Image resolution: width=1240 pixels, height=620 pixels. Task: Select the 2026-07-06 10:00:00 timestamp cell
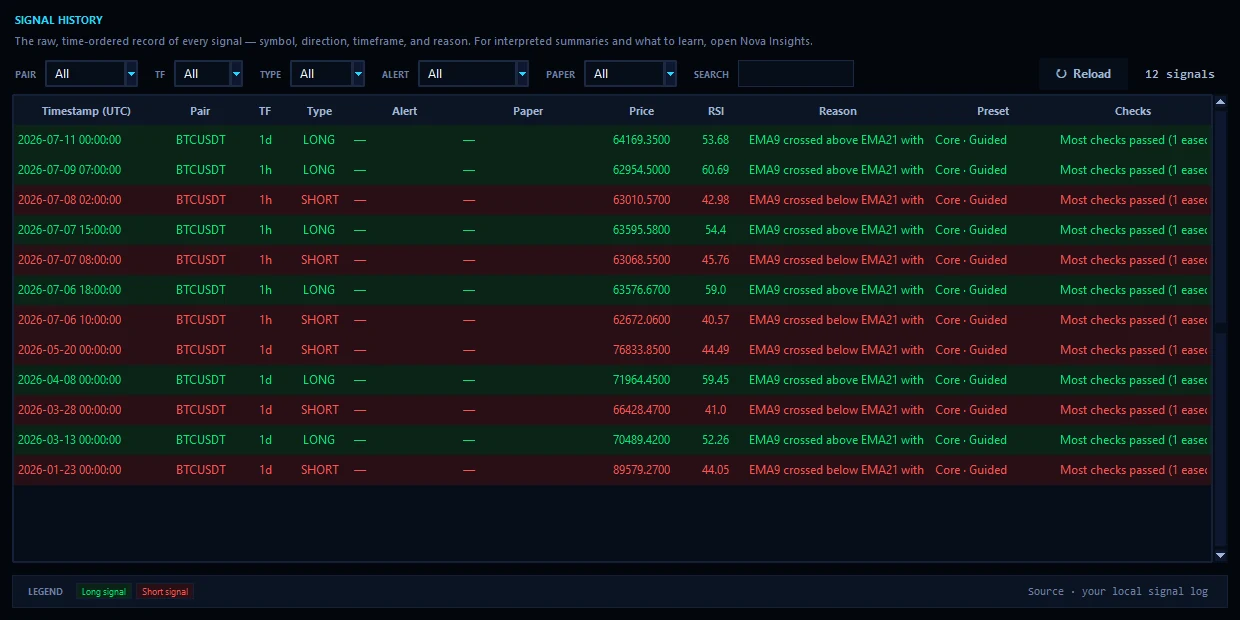[x=69, y=320]
